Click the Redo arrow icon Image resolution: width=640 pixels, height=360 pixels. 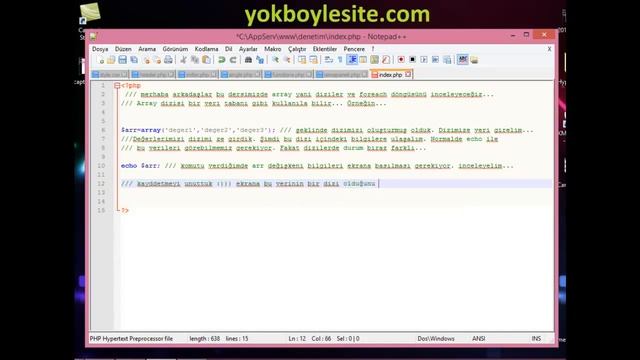pos(233,60)
